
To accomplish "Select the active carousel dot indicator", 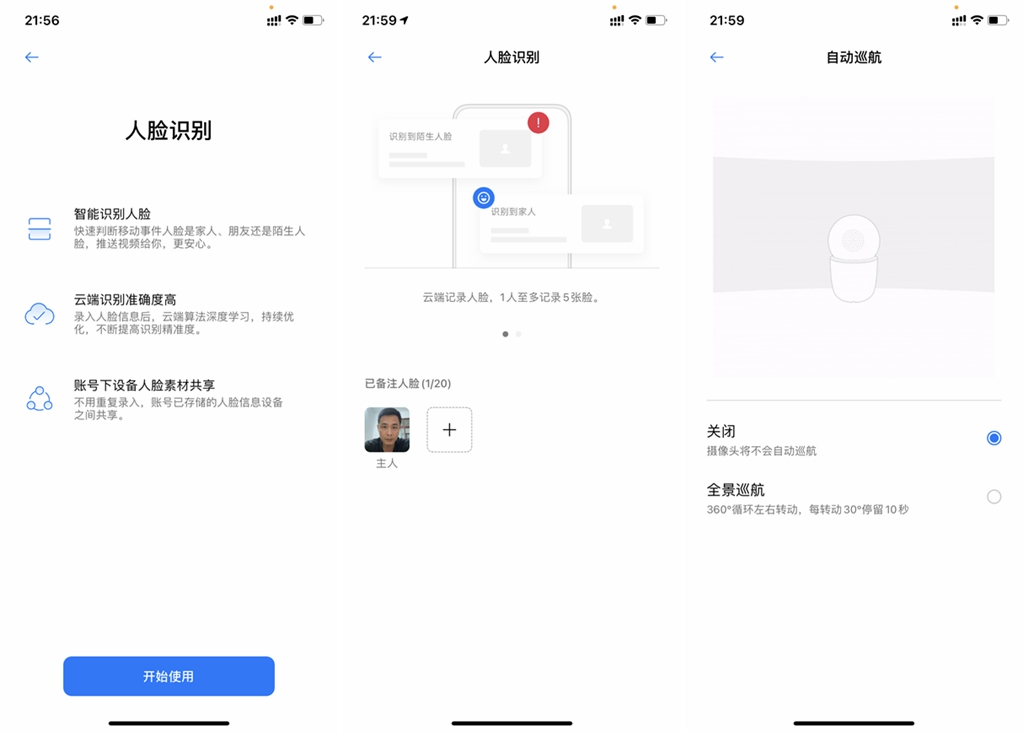I will point(505,334).
